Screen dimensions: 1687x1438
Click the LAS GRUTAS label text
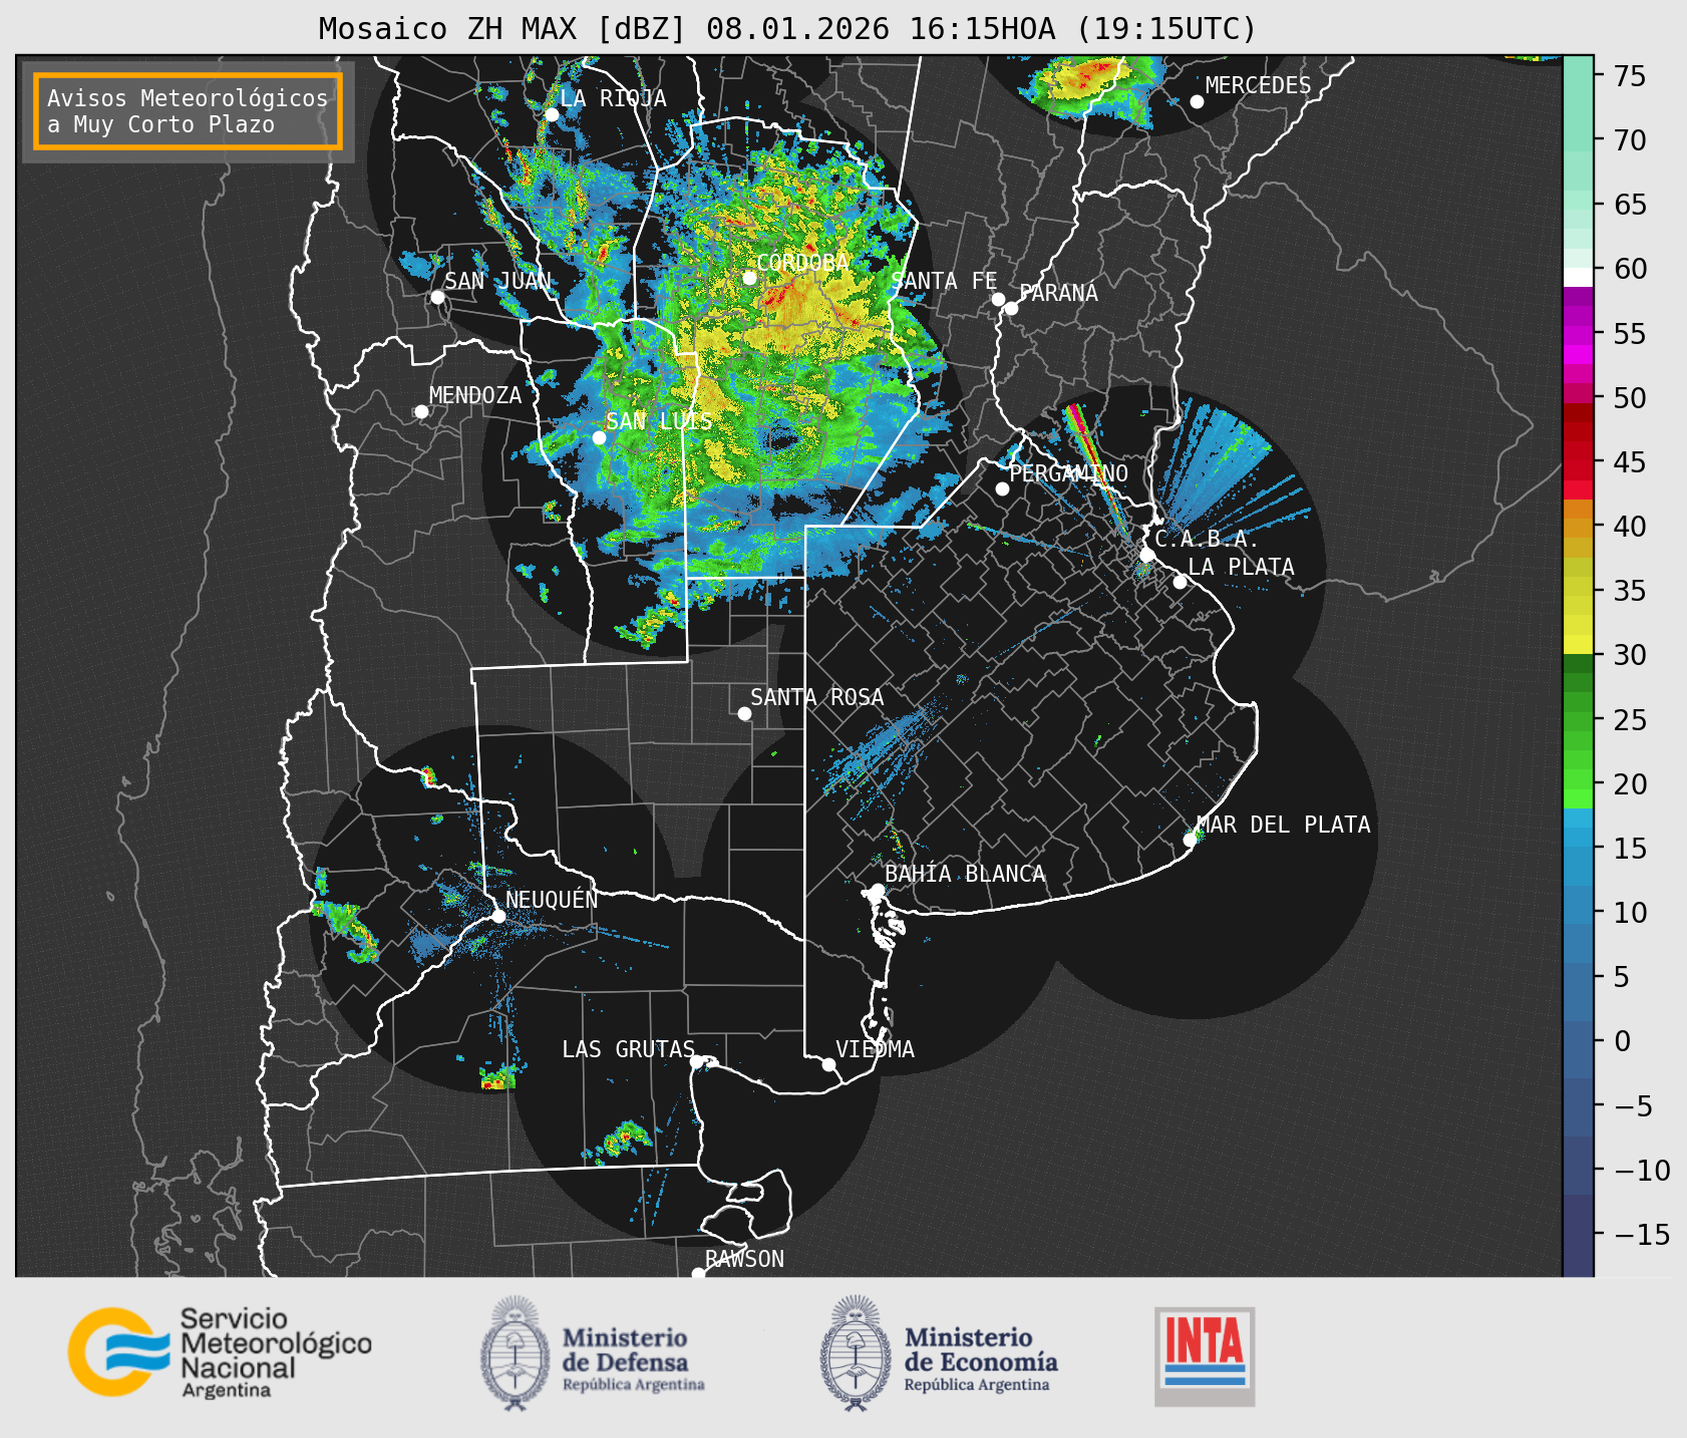(628, 1049)
